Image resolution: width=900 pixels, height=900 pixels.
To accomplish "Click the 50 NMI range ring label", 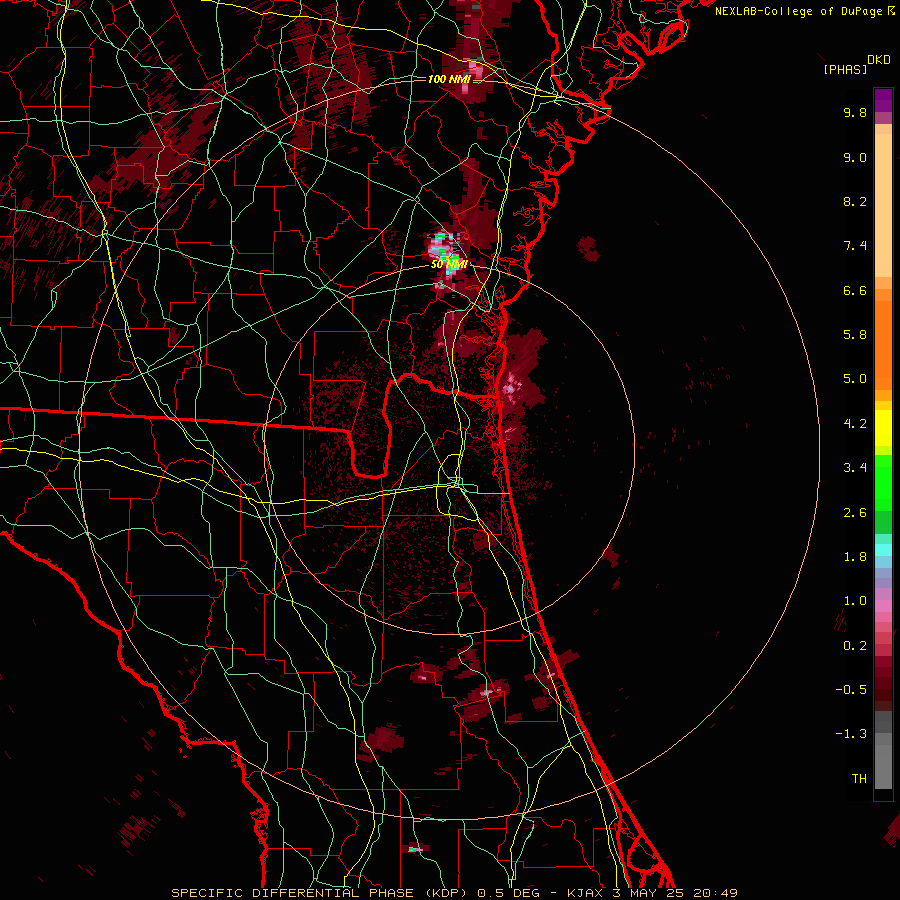I will click(x=449, y=265).
